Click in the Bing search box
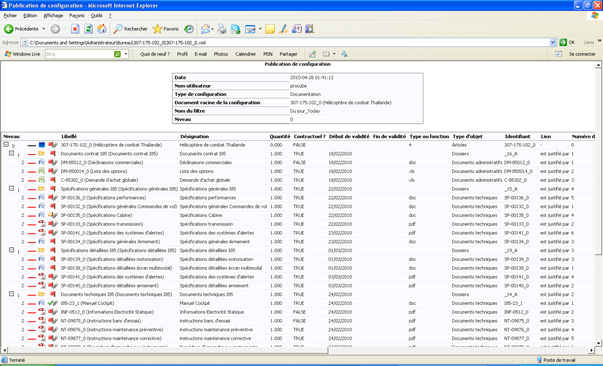This screenshot has width=603, height=366. pyautogui.click(x=80, y=54)
